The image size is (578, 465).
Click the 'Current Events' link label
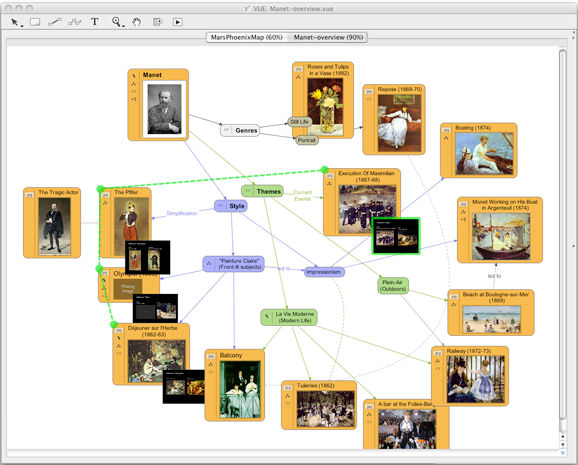point(302,195)
